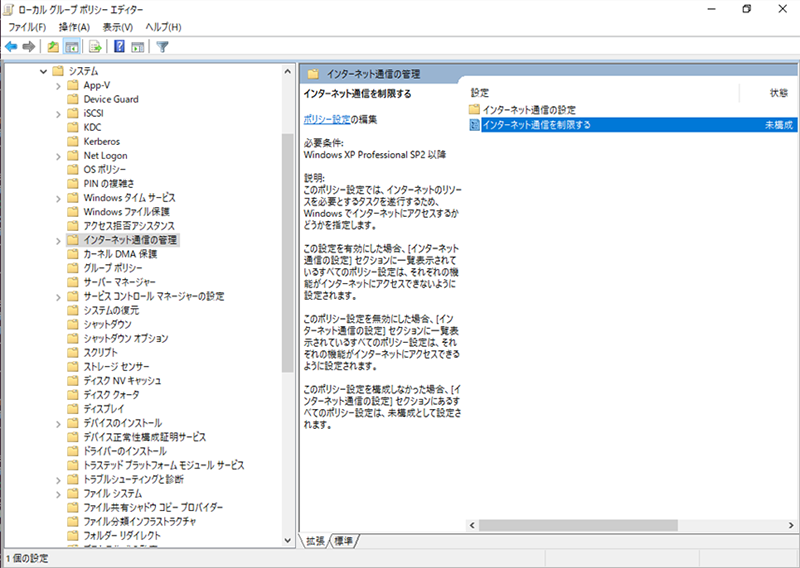This screenshot has width=800, height=568.
Task: Select OS ポリシー folder
Action: point(105,169)
